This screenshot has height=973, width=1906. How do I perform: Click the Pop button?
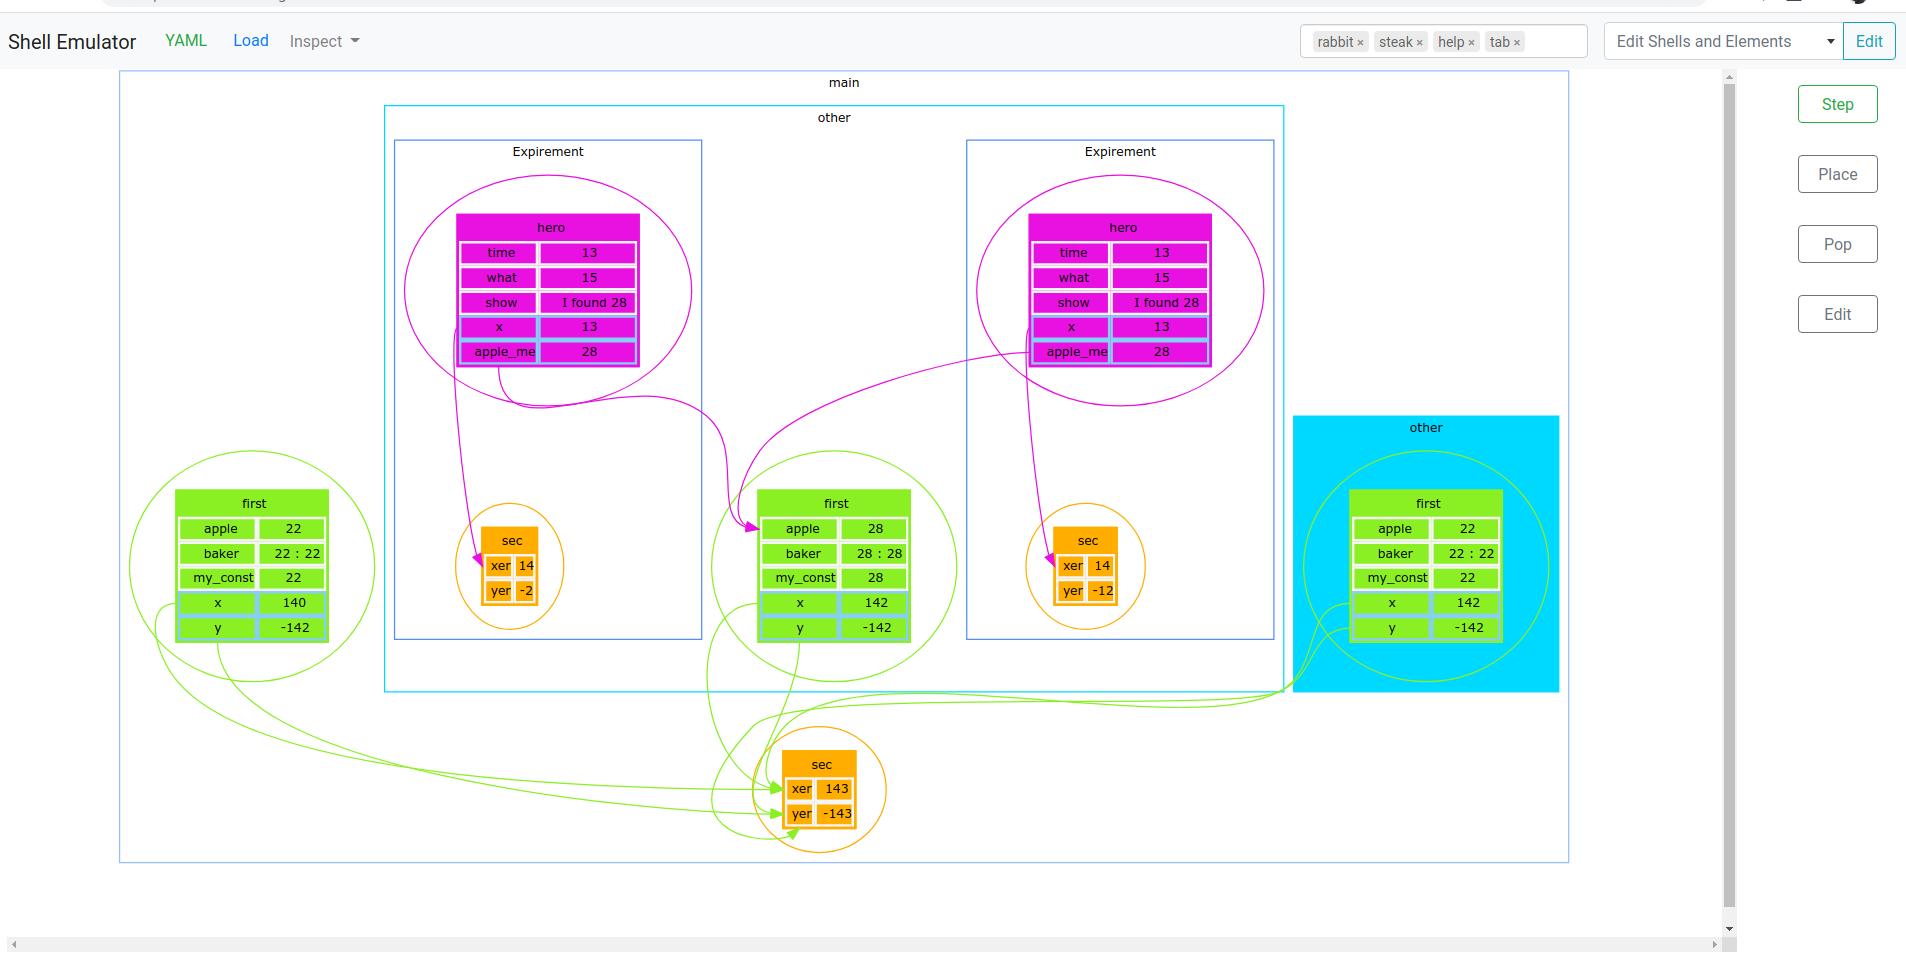pos(1837,244)
